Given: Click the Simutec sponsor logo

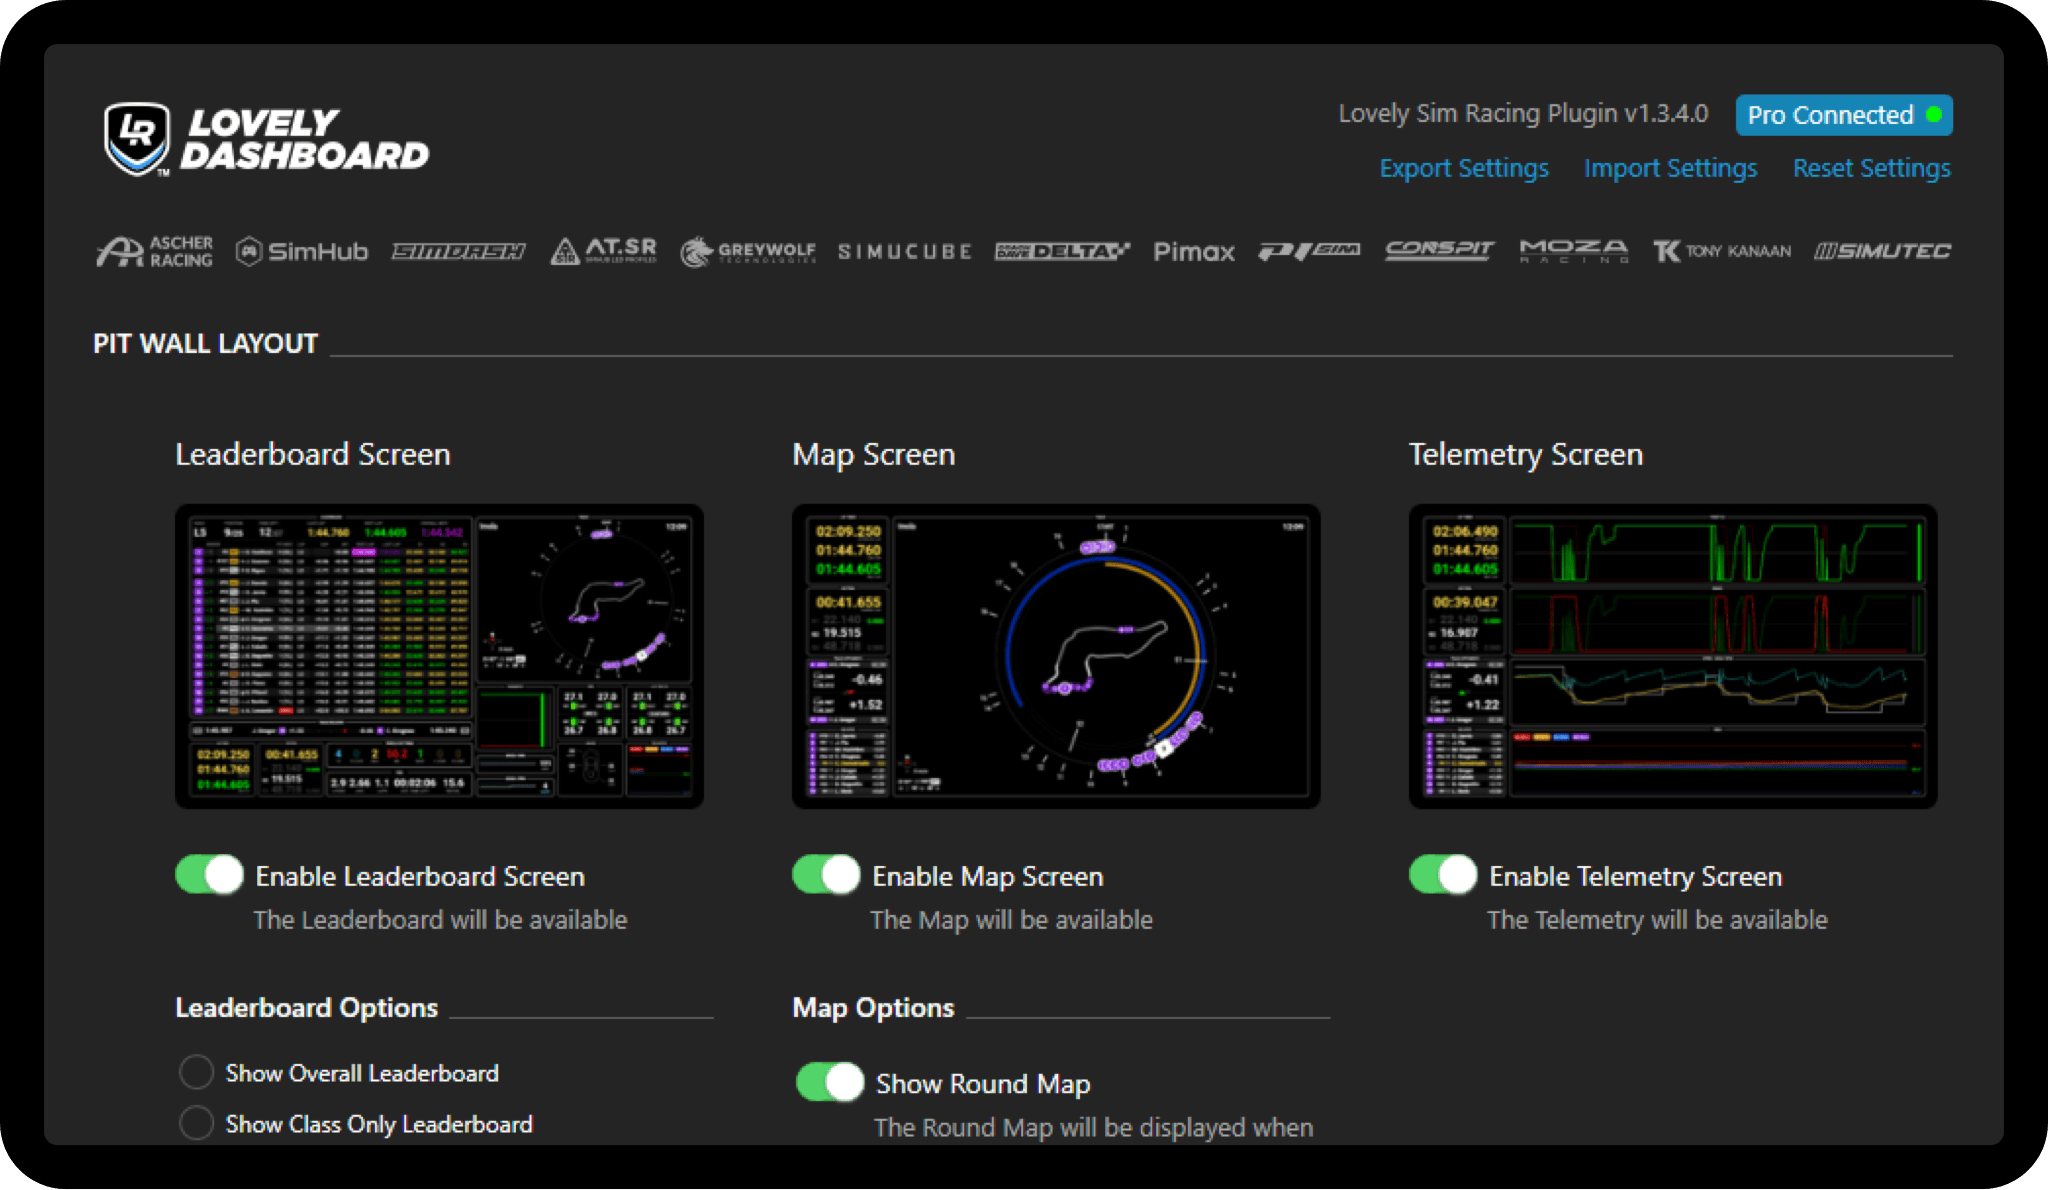Looking at the screenshot, I should [1882, 251].
